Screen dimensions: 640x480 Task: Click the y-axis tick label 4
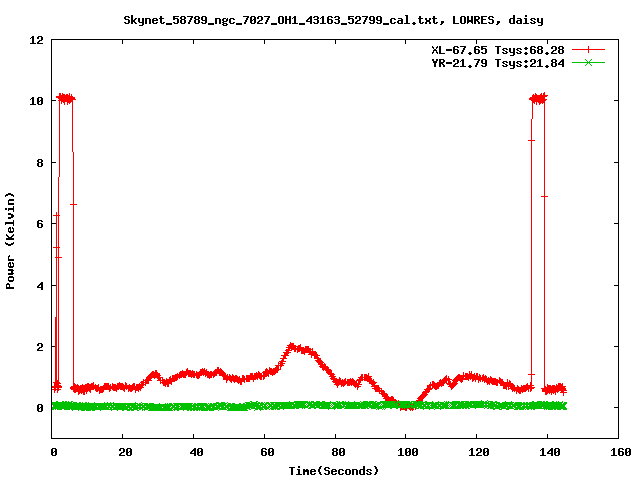pos(40,286)
